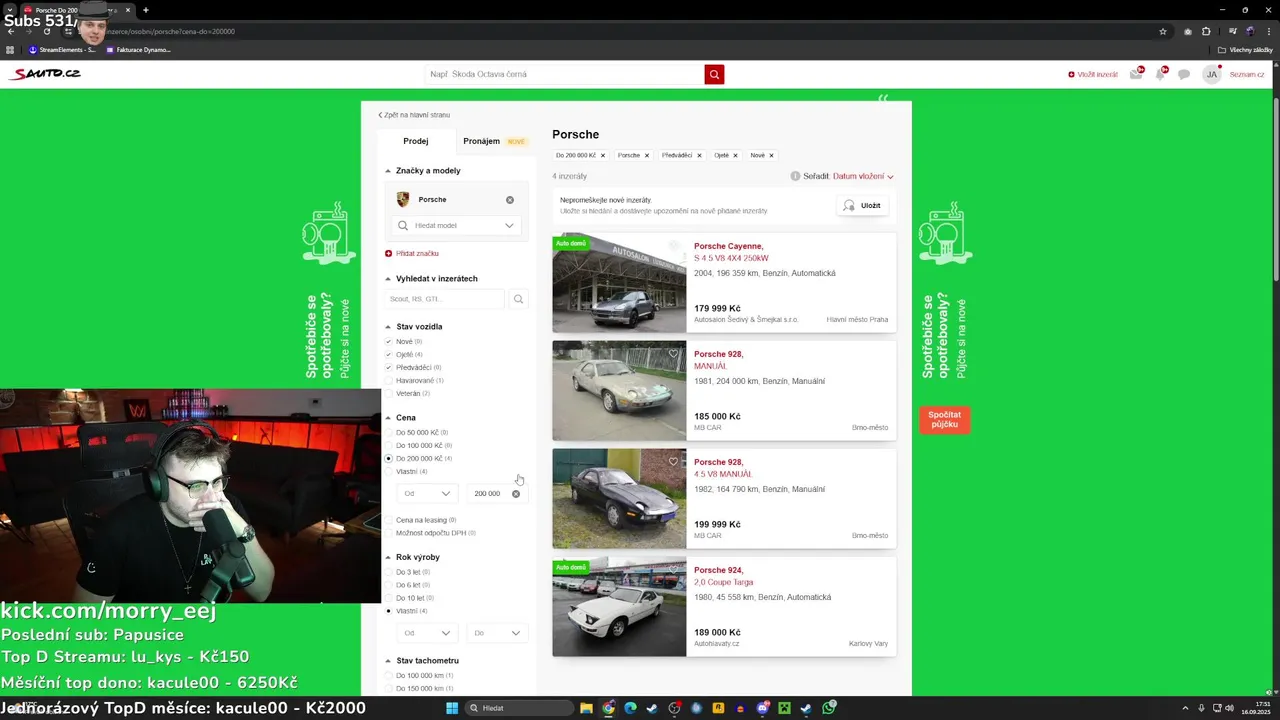
Task: Bookmark this page with the star icon
Action: tap(1163, 31)
